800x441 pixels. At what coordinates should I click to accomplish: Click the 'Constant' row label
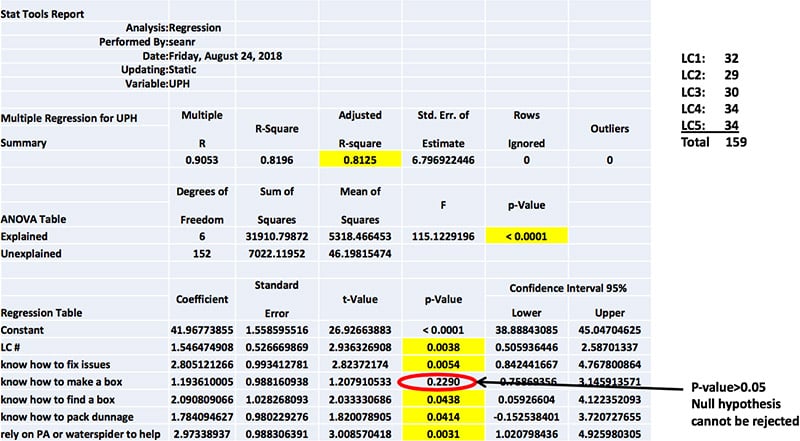pyautogui.click(x=22, y=330)
